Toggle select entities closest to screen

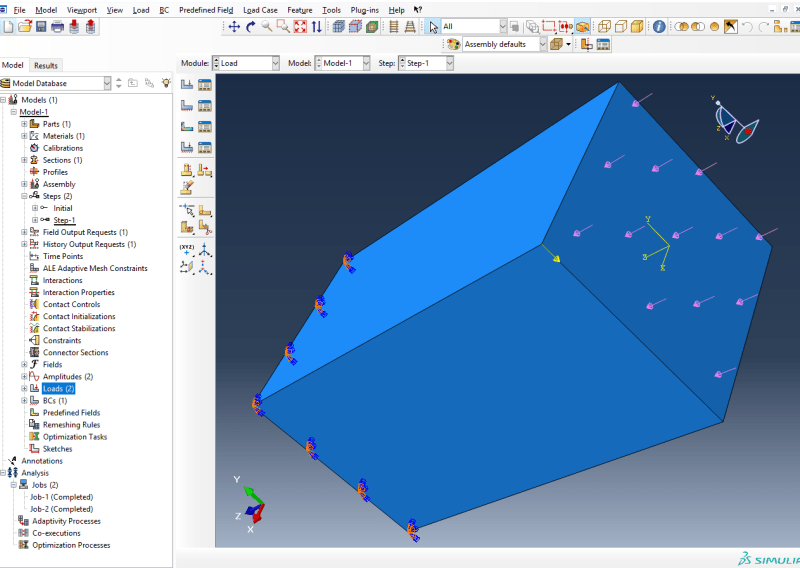[582, 27]
